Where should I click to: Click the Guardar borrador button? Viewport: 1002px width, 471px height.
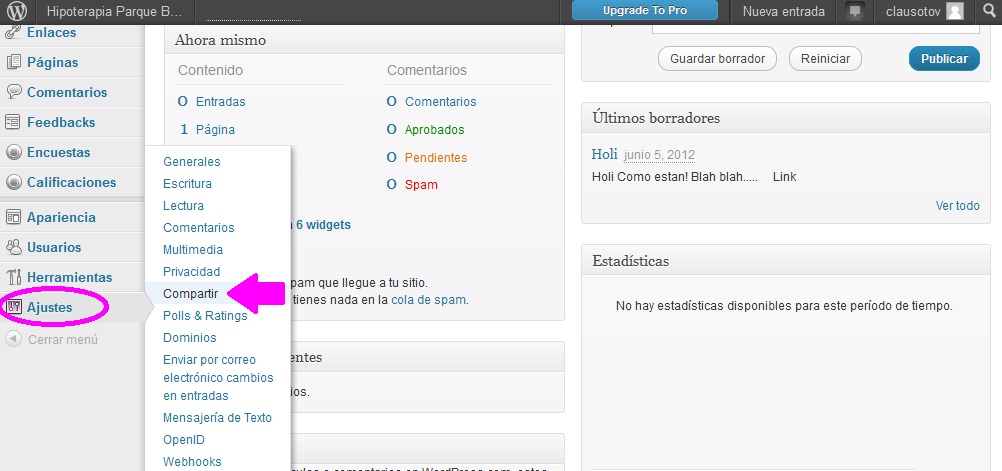coord(717,59)
